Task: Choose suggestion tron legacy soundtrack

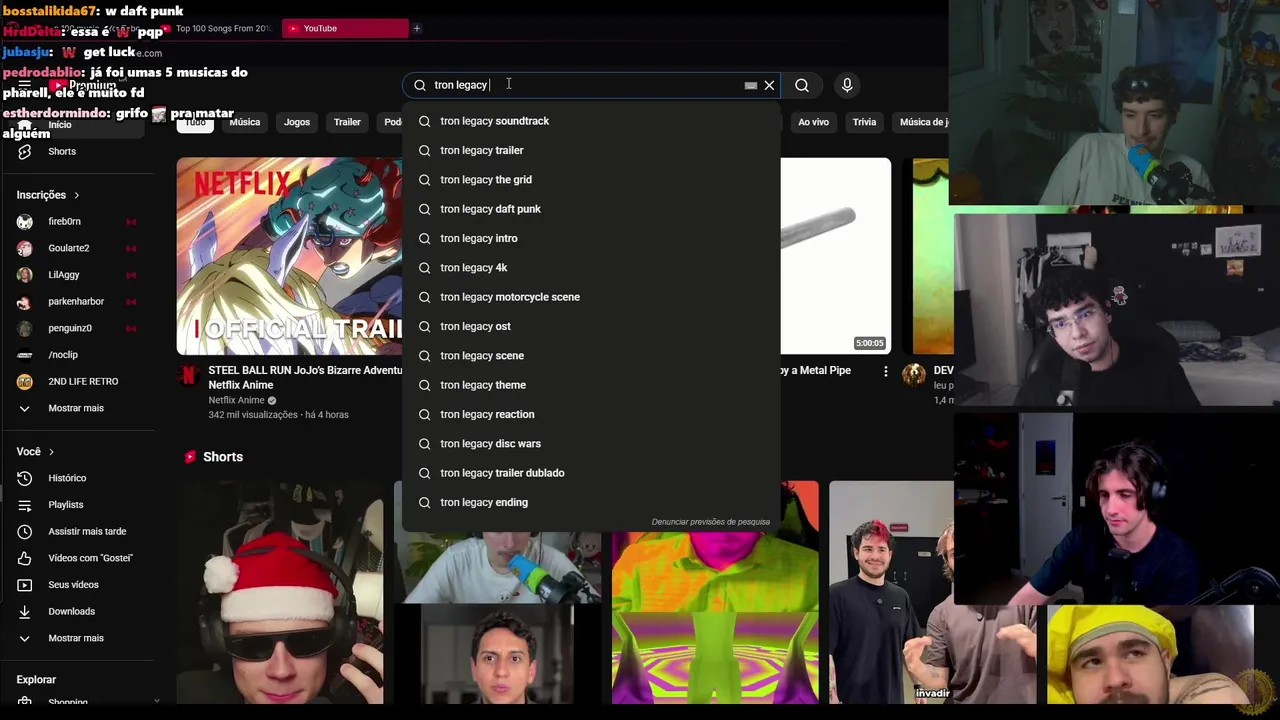Action: click(591, 121)
